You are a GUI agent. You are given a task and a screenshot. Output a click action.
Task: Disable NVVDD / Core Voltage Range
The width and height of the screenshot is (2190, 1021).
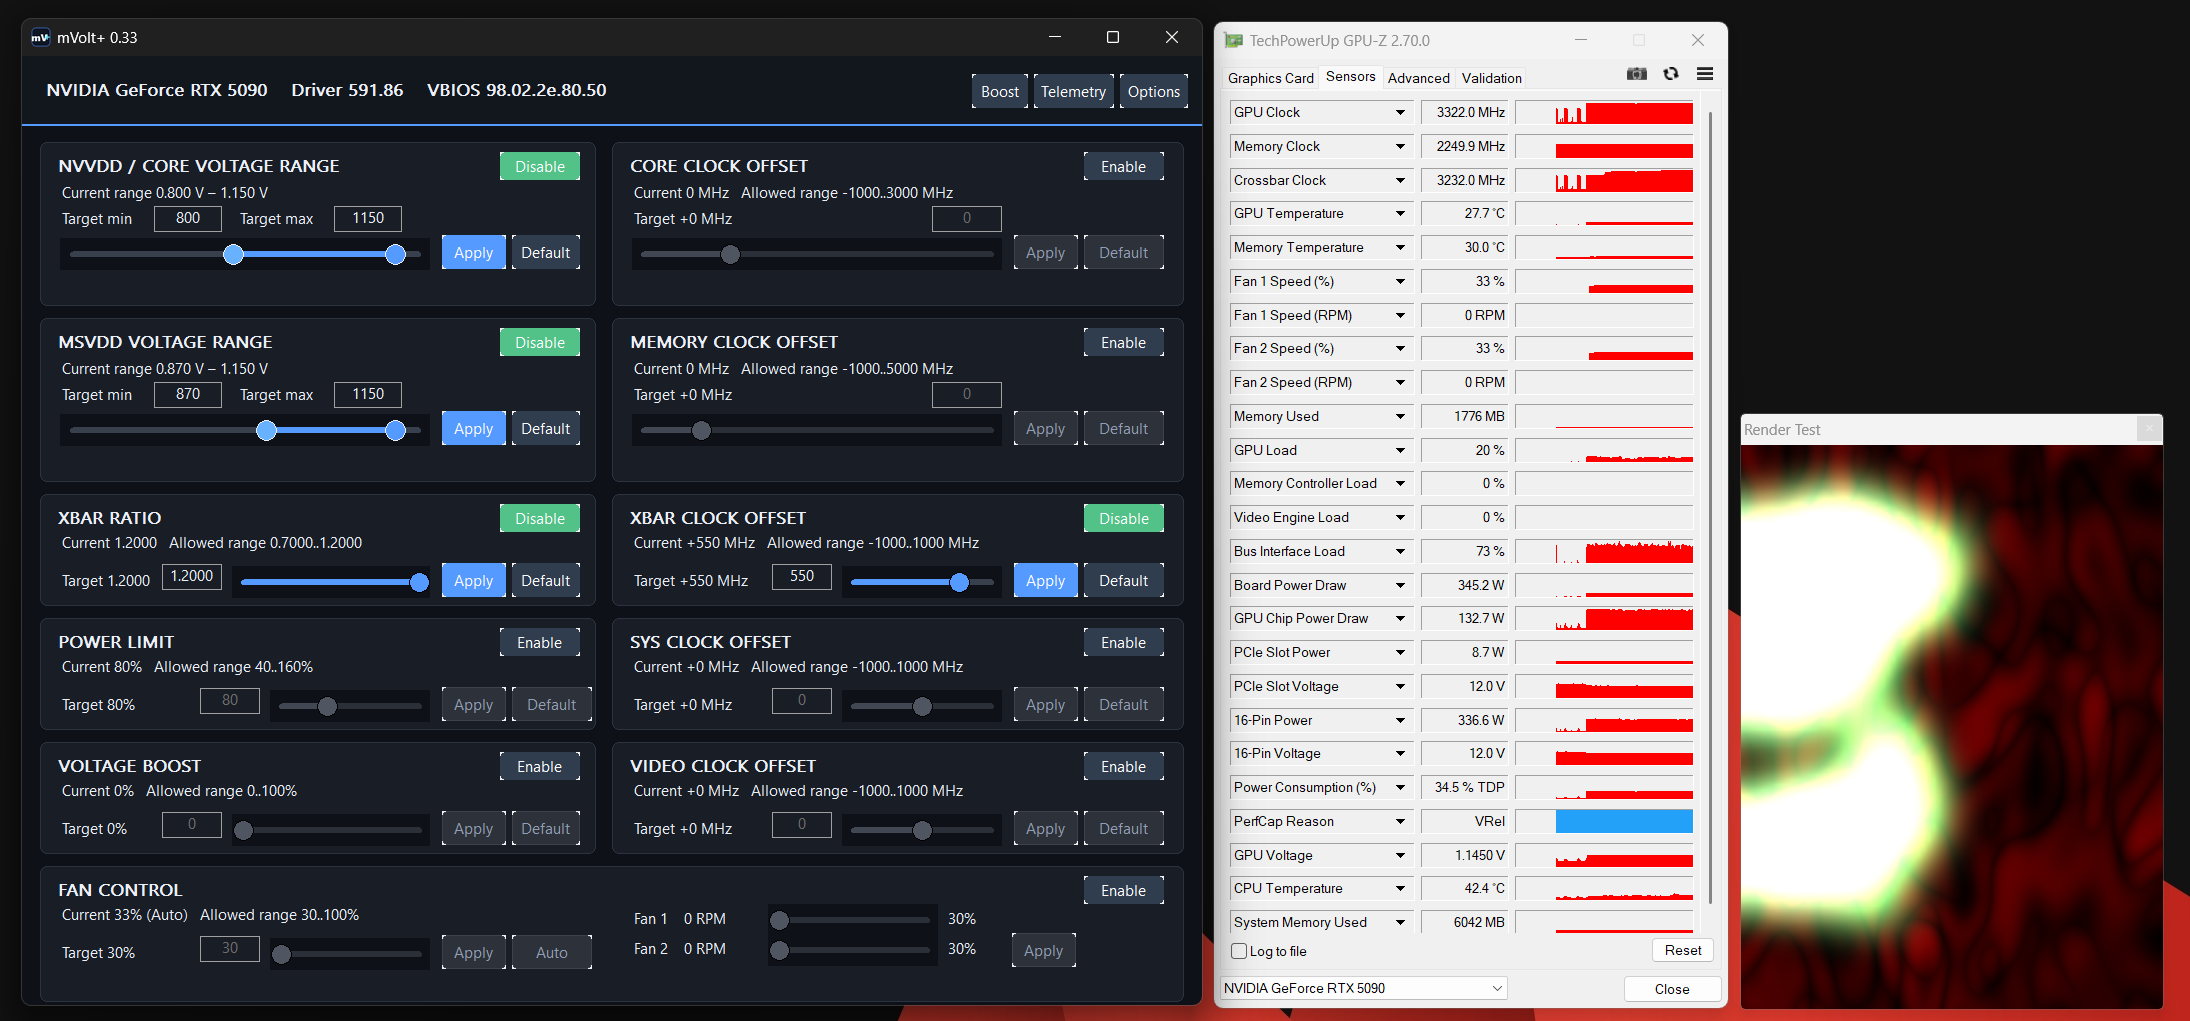pyautogui.click(x=540, y=167)
